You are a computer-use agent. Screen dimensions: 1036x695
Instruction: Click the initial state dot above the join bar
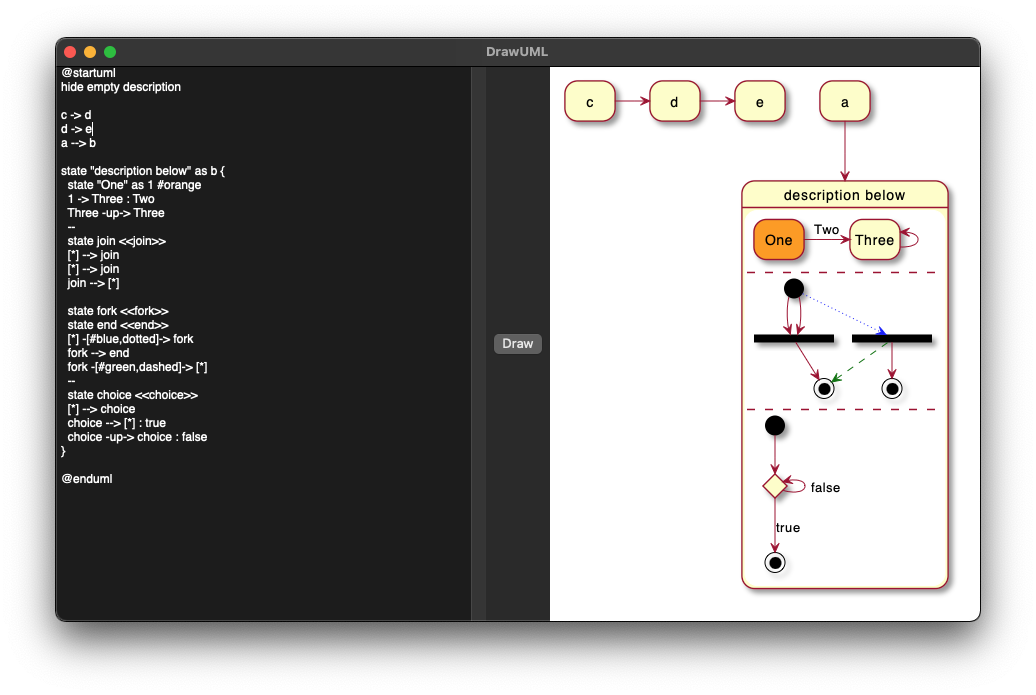tap(794, 288)
